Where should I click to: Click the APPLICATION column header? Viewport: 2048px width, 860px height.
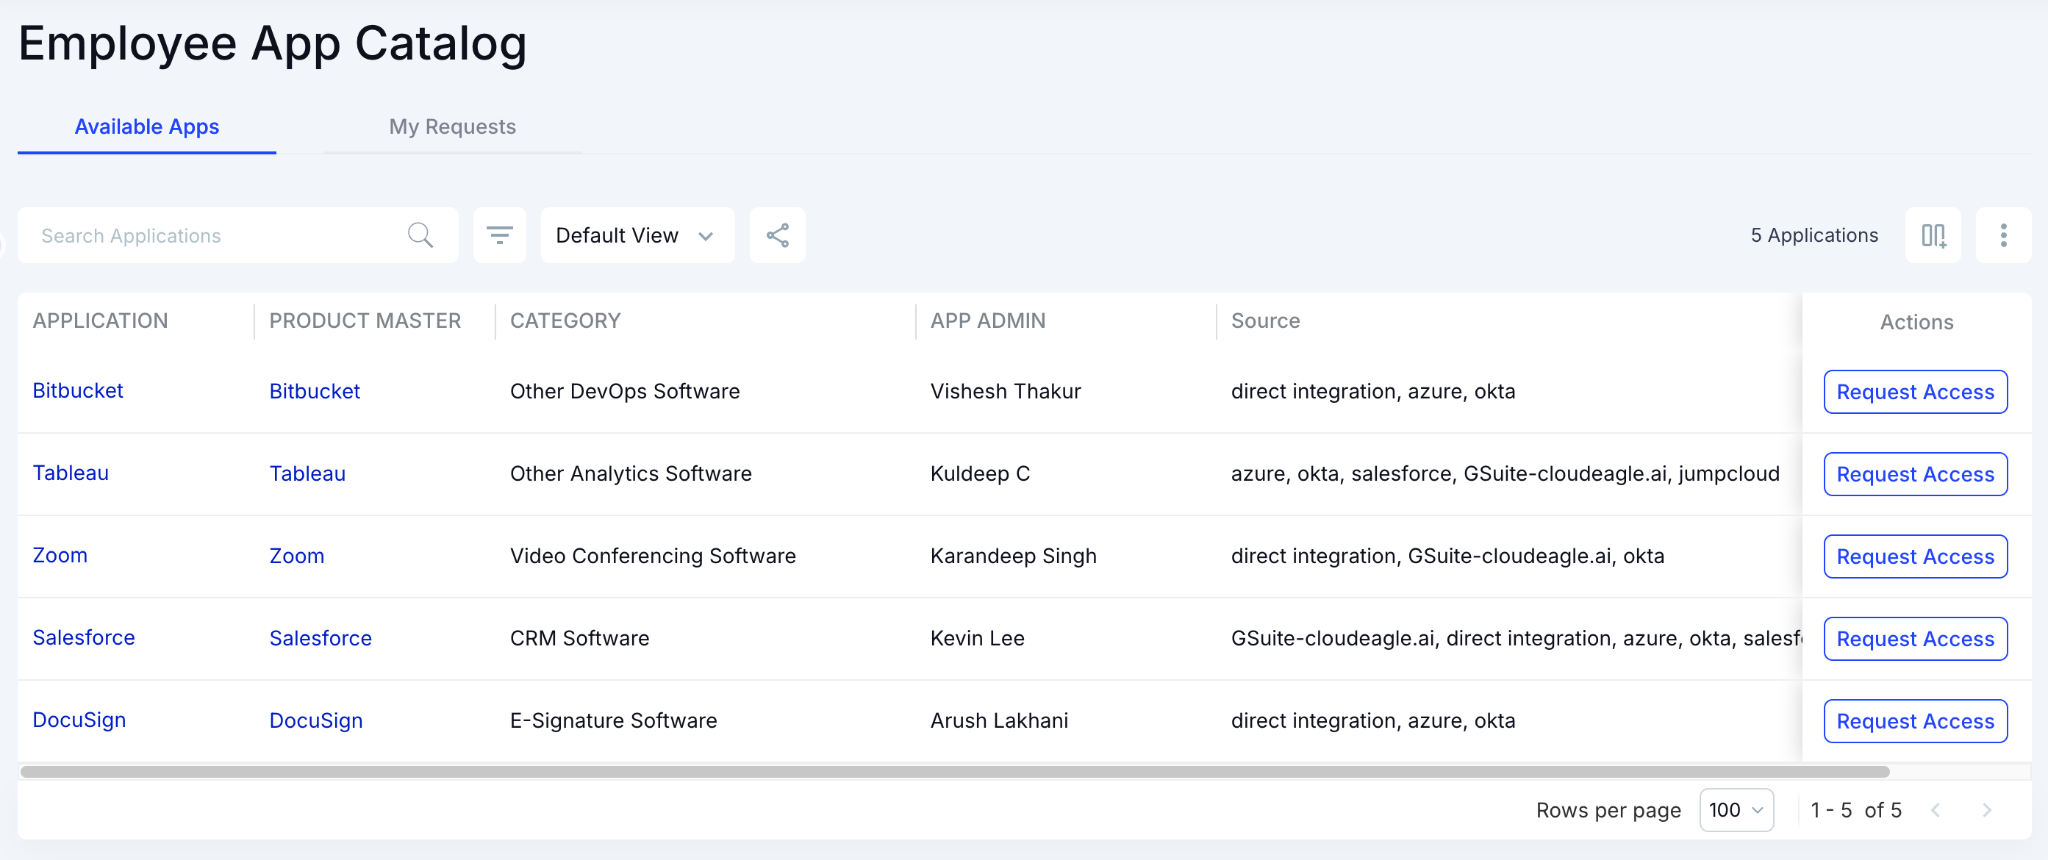click(x=100, y=321)
